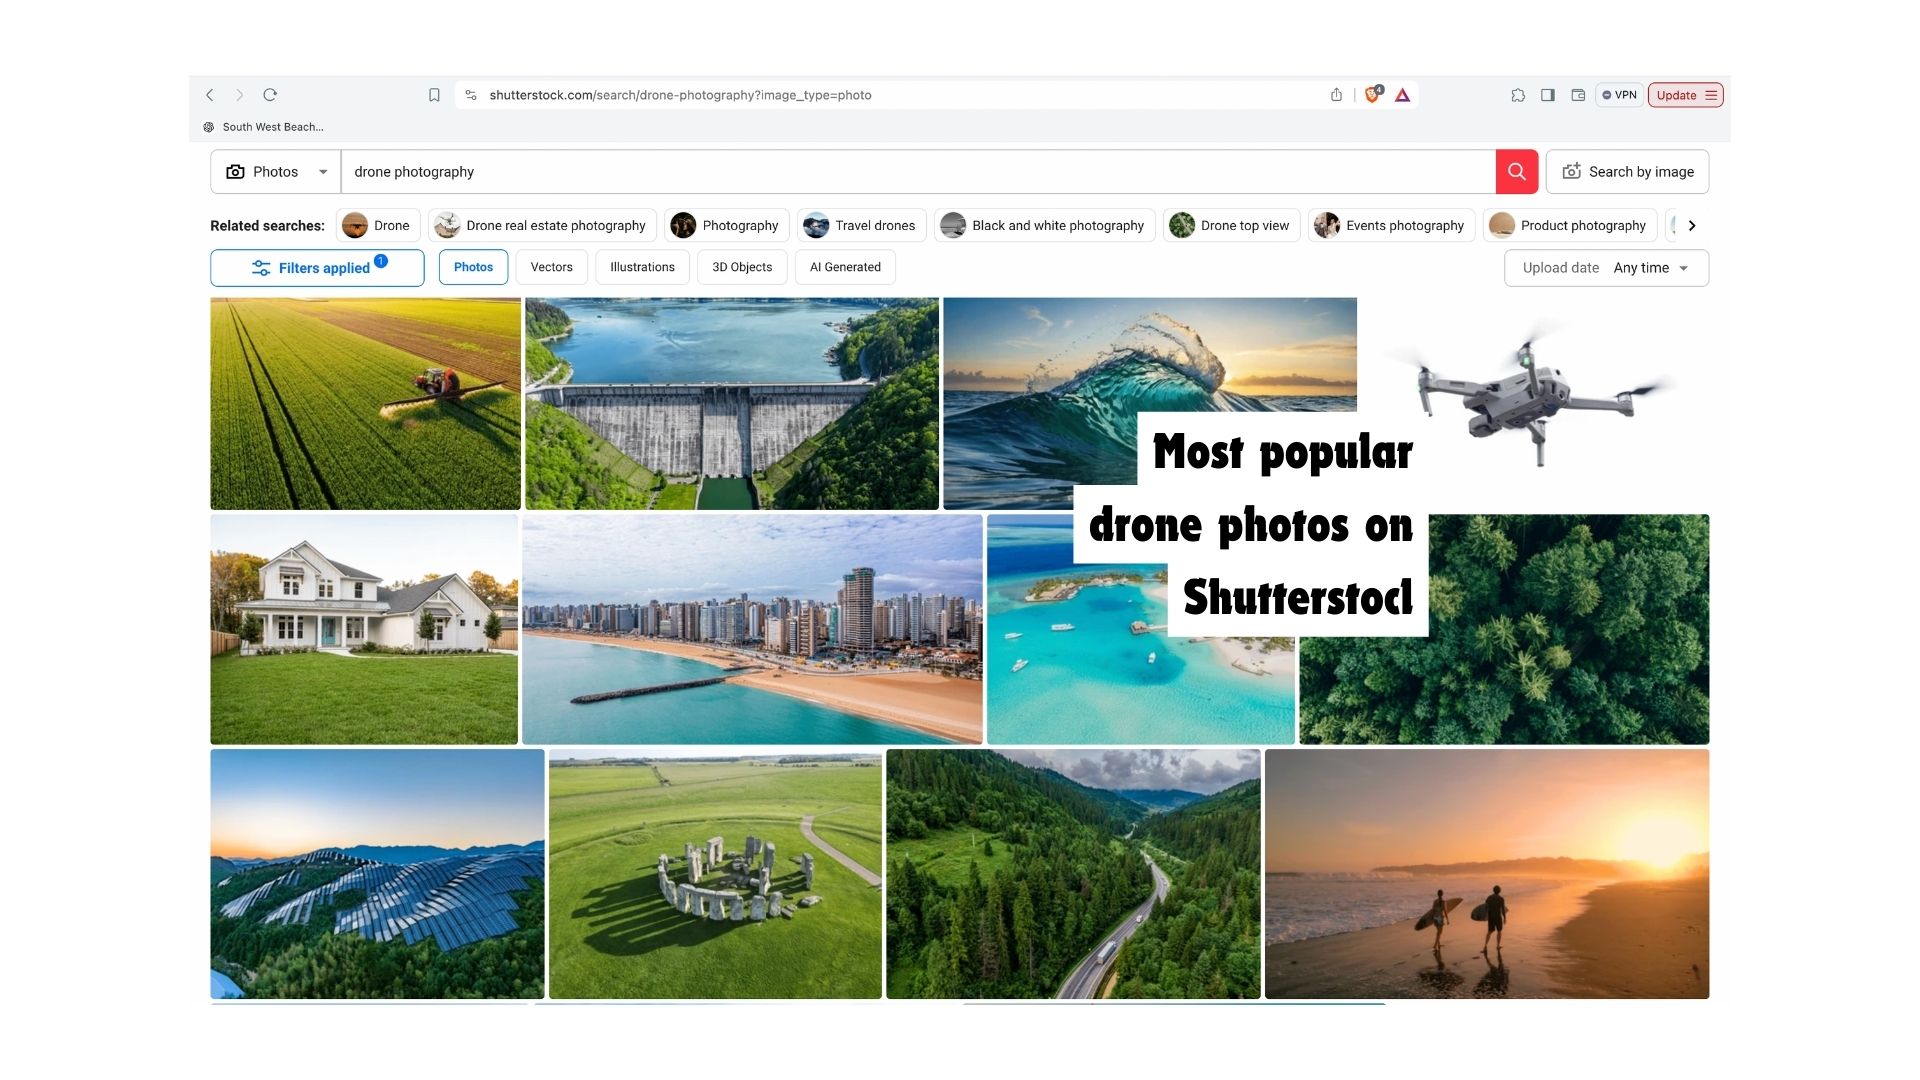Click the camera/Photos search icon

pos(235,171)
